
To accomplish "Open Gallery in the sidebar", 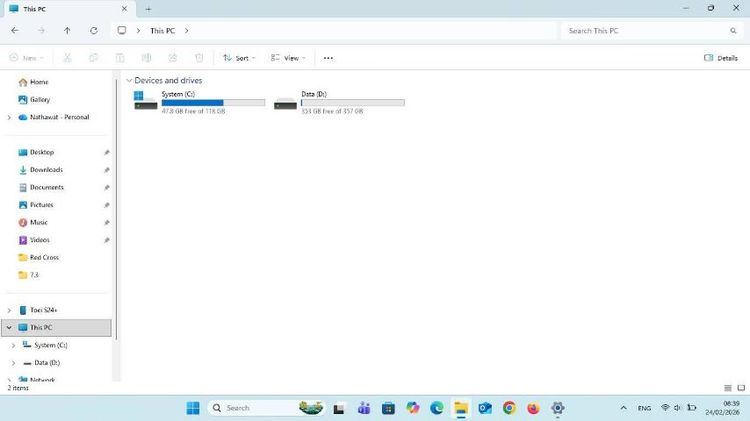I will pos(39,100).
